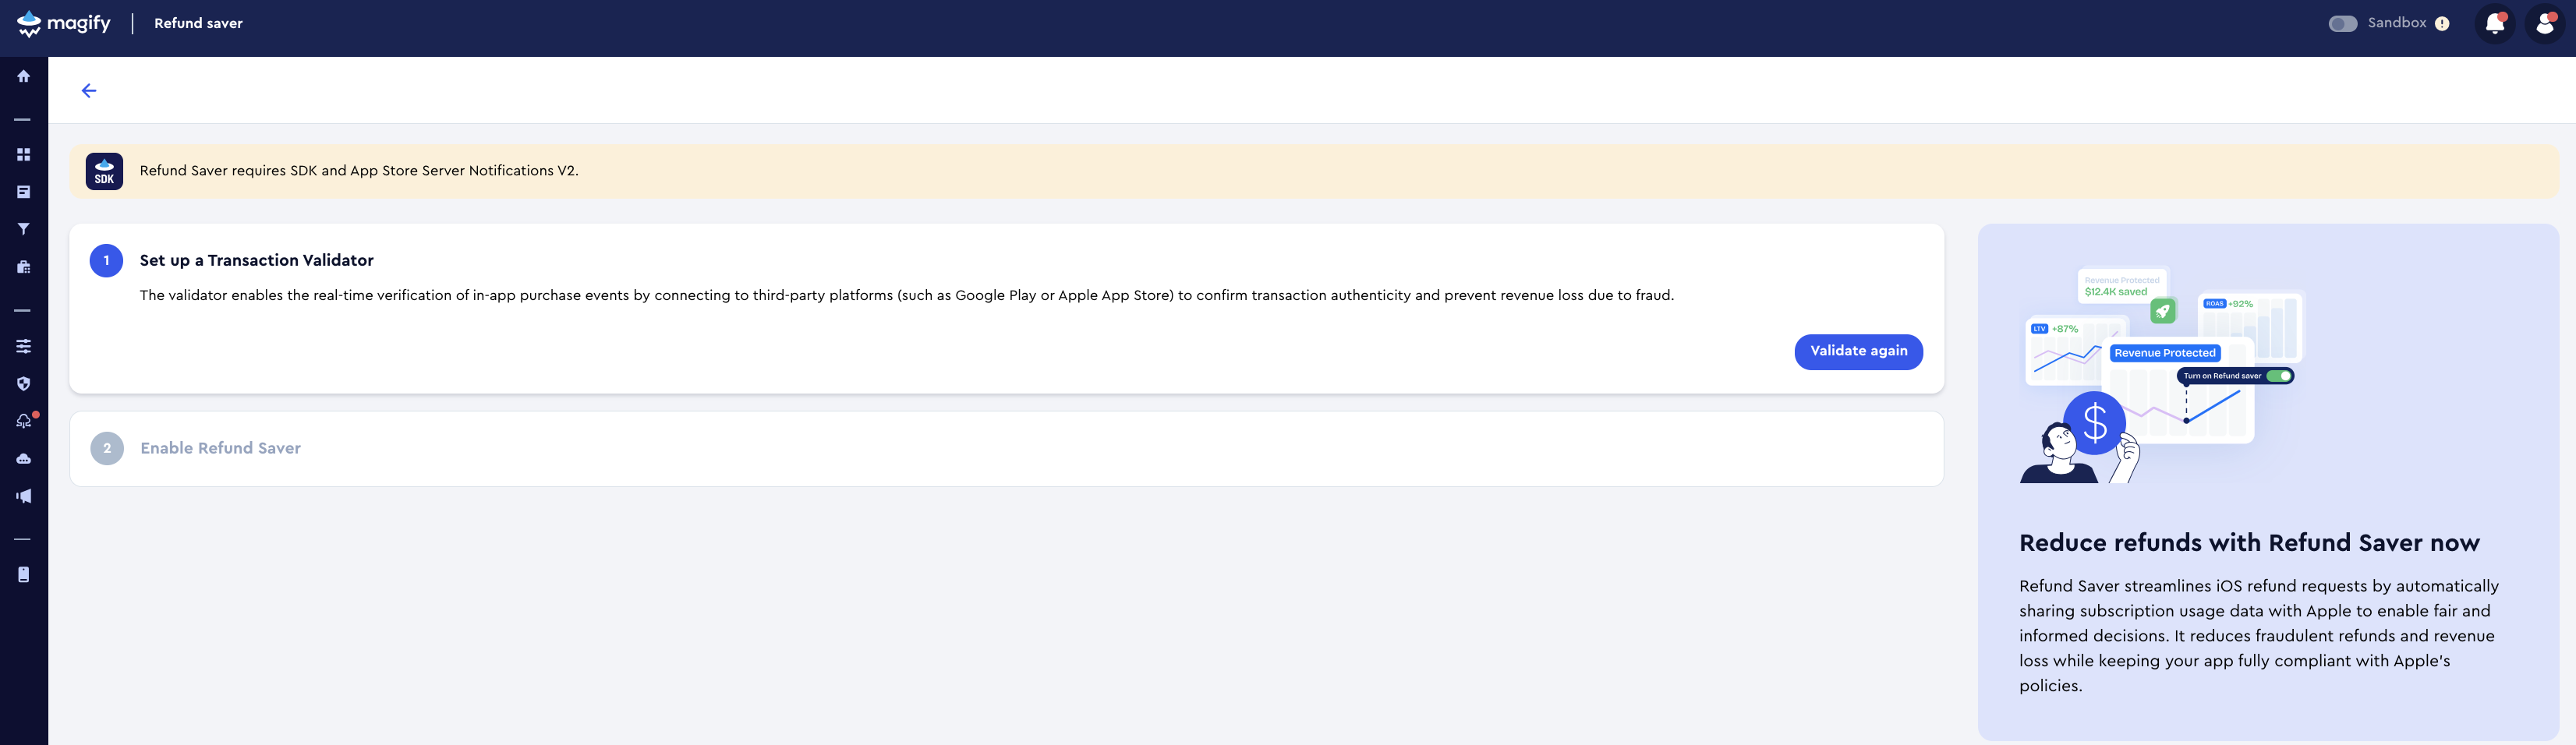Click the validator description paragraph

(907, 295)
